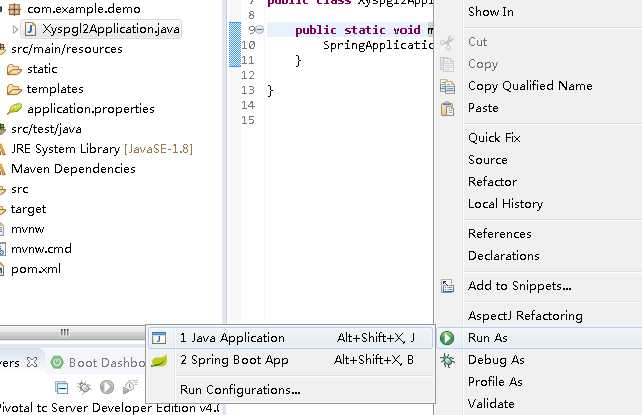
Task: Select the src folder entry
Action: [20, 189]
